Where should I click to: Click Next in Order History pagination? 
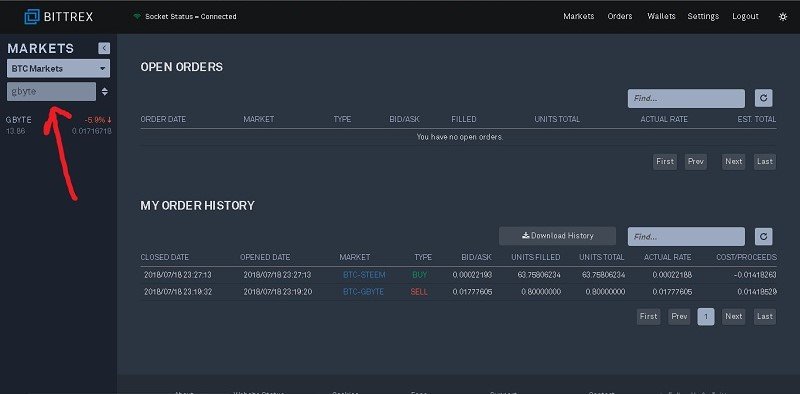(733, 316)
